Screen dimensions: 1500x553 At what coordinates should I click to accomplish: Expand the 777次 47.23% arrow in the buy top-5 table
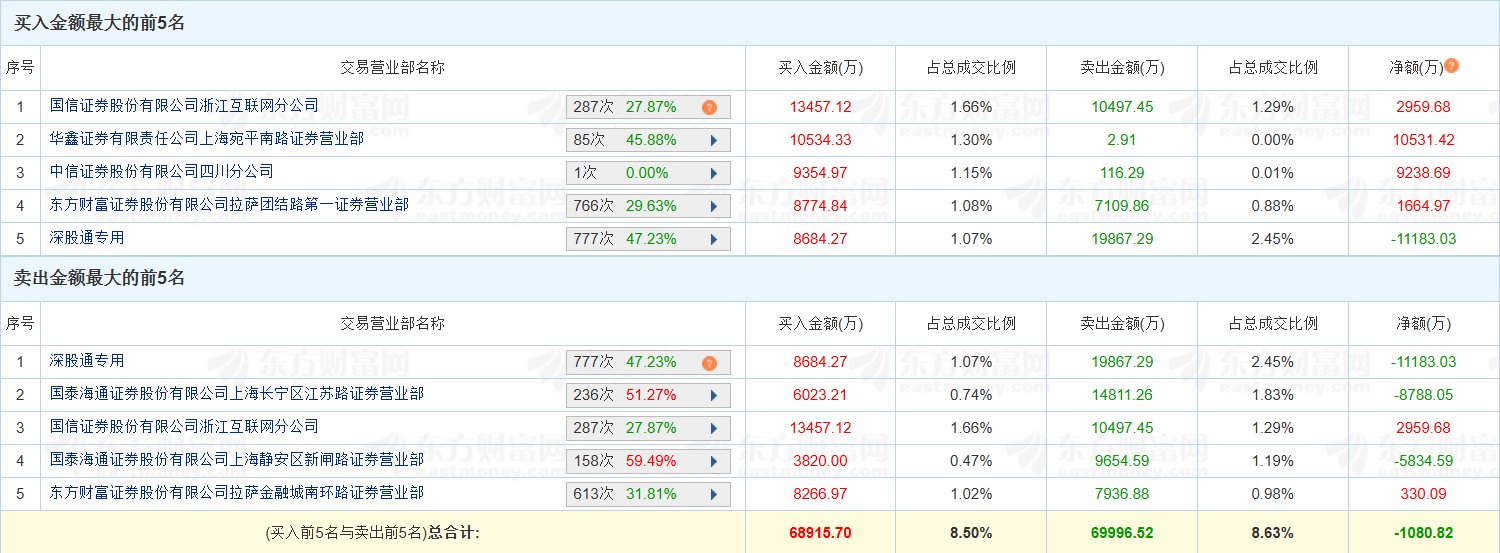[714, 239]
